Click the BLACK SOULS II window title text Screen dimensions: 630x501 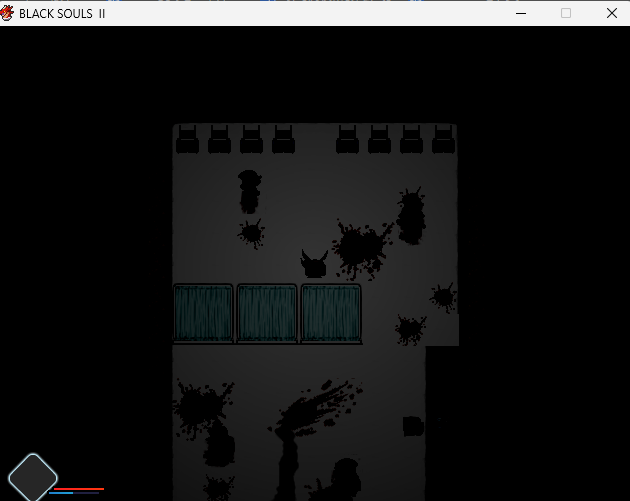coord(62,13)
